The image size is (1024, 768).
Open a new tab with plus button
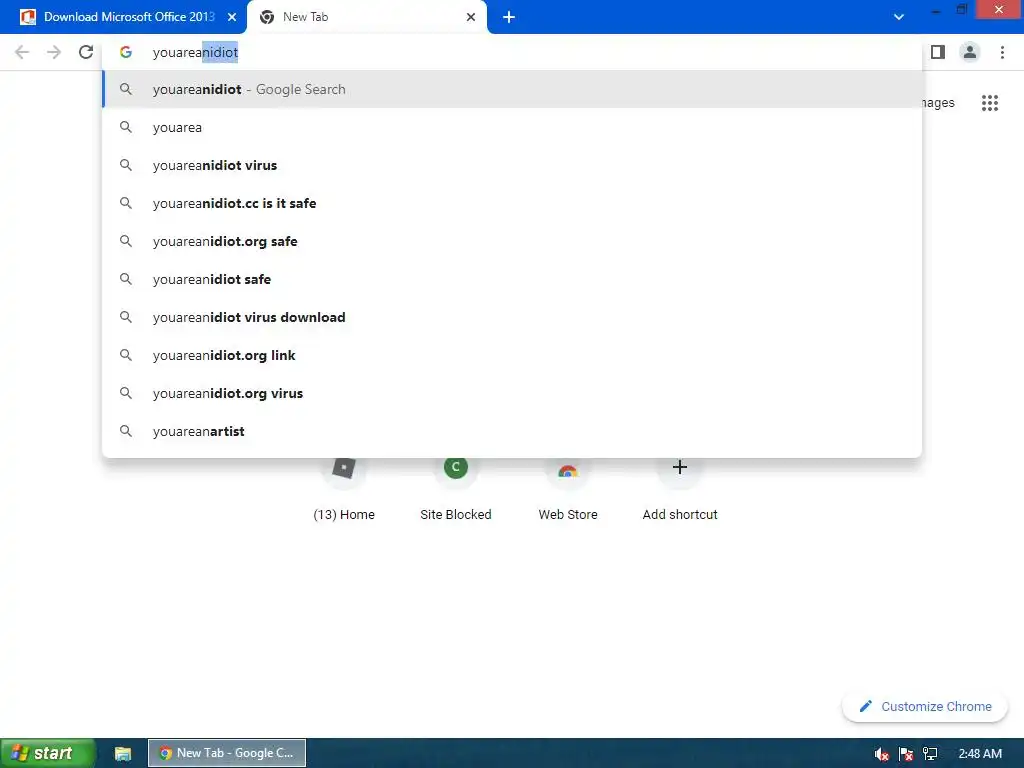point(509,17)
